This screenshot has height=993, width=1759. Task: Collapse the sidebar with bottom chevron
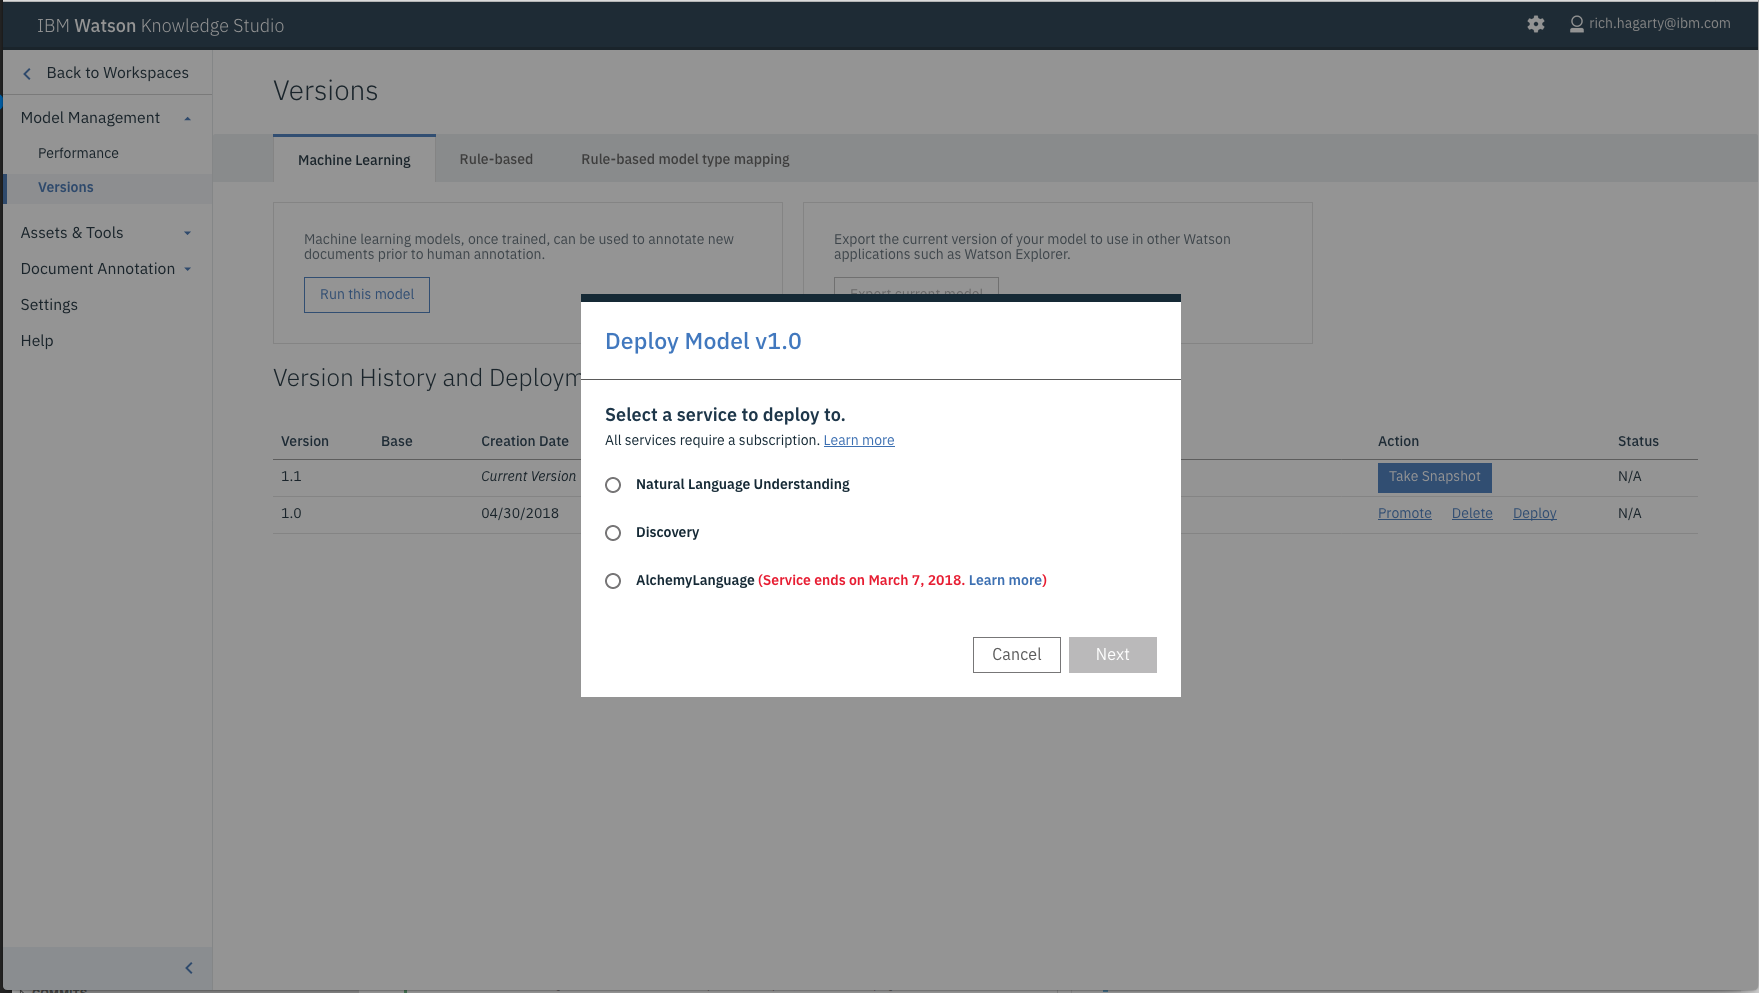point(189,968)
